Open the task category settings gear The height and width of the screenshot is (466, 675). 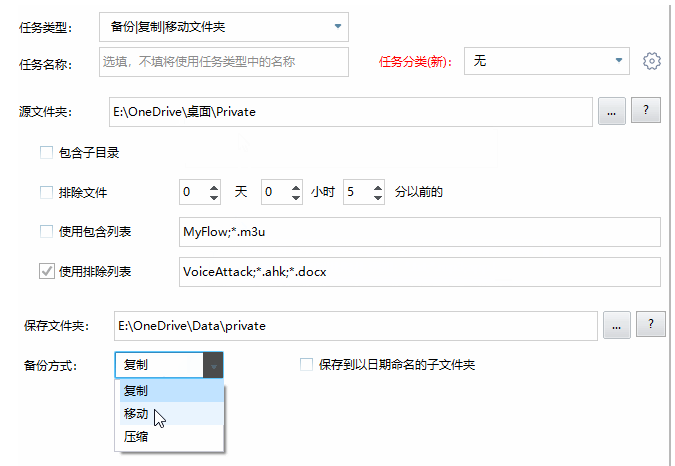(x=652, y=61)
